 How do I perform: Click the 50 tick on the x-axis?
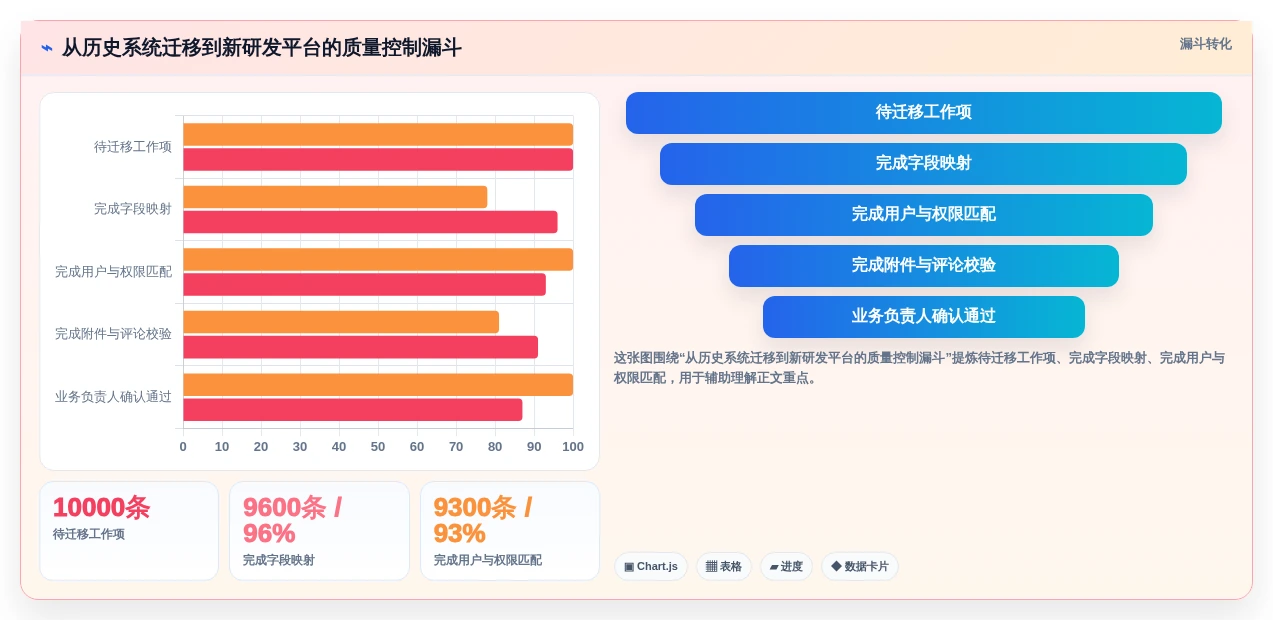click(x=378, y=447)
